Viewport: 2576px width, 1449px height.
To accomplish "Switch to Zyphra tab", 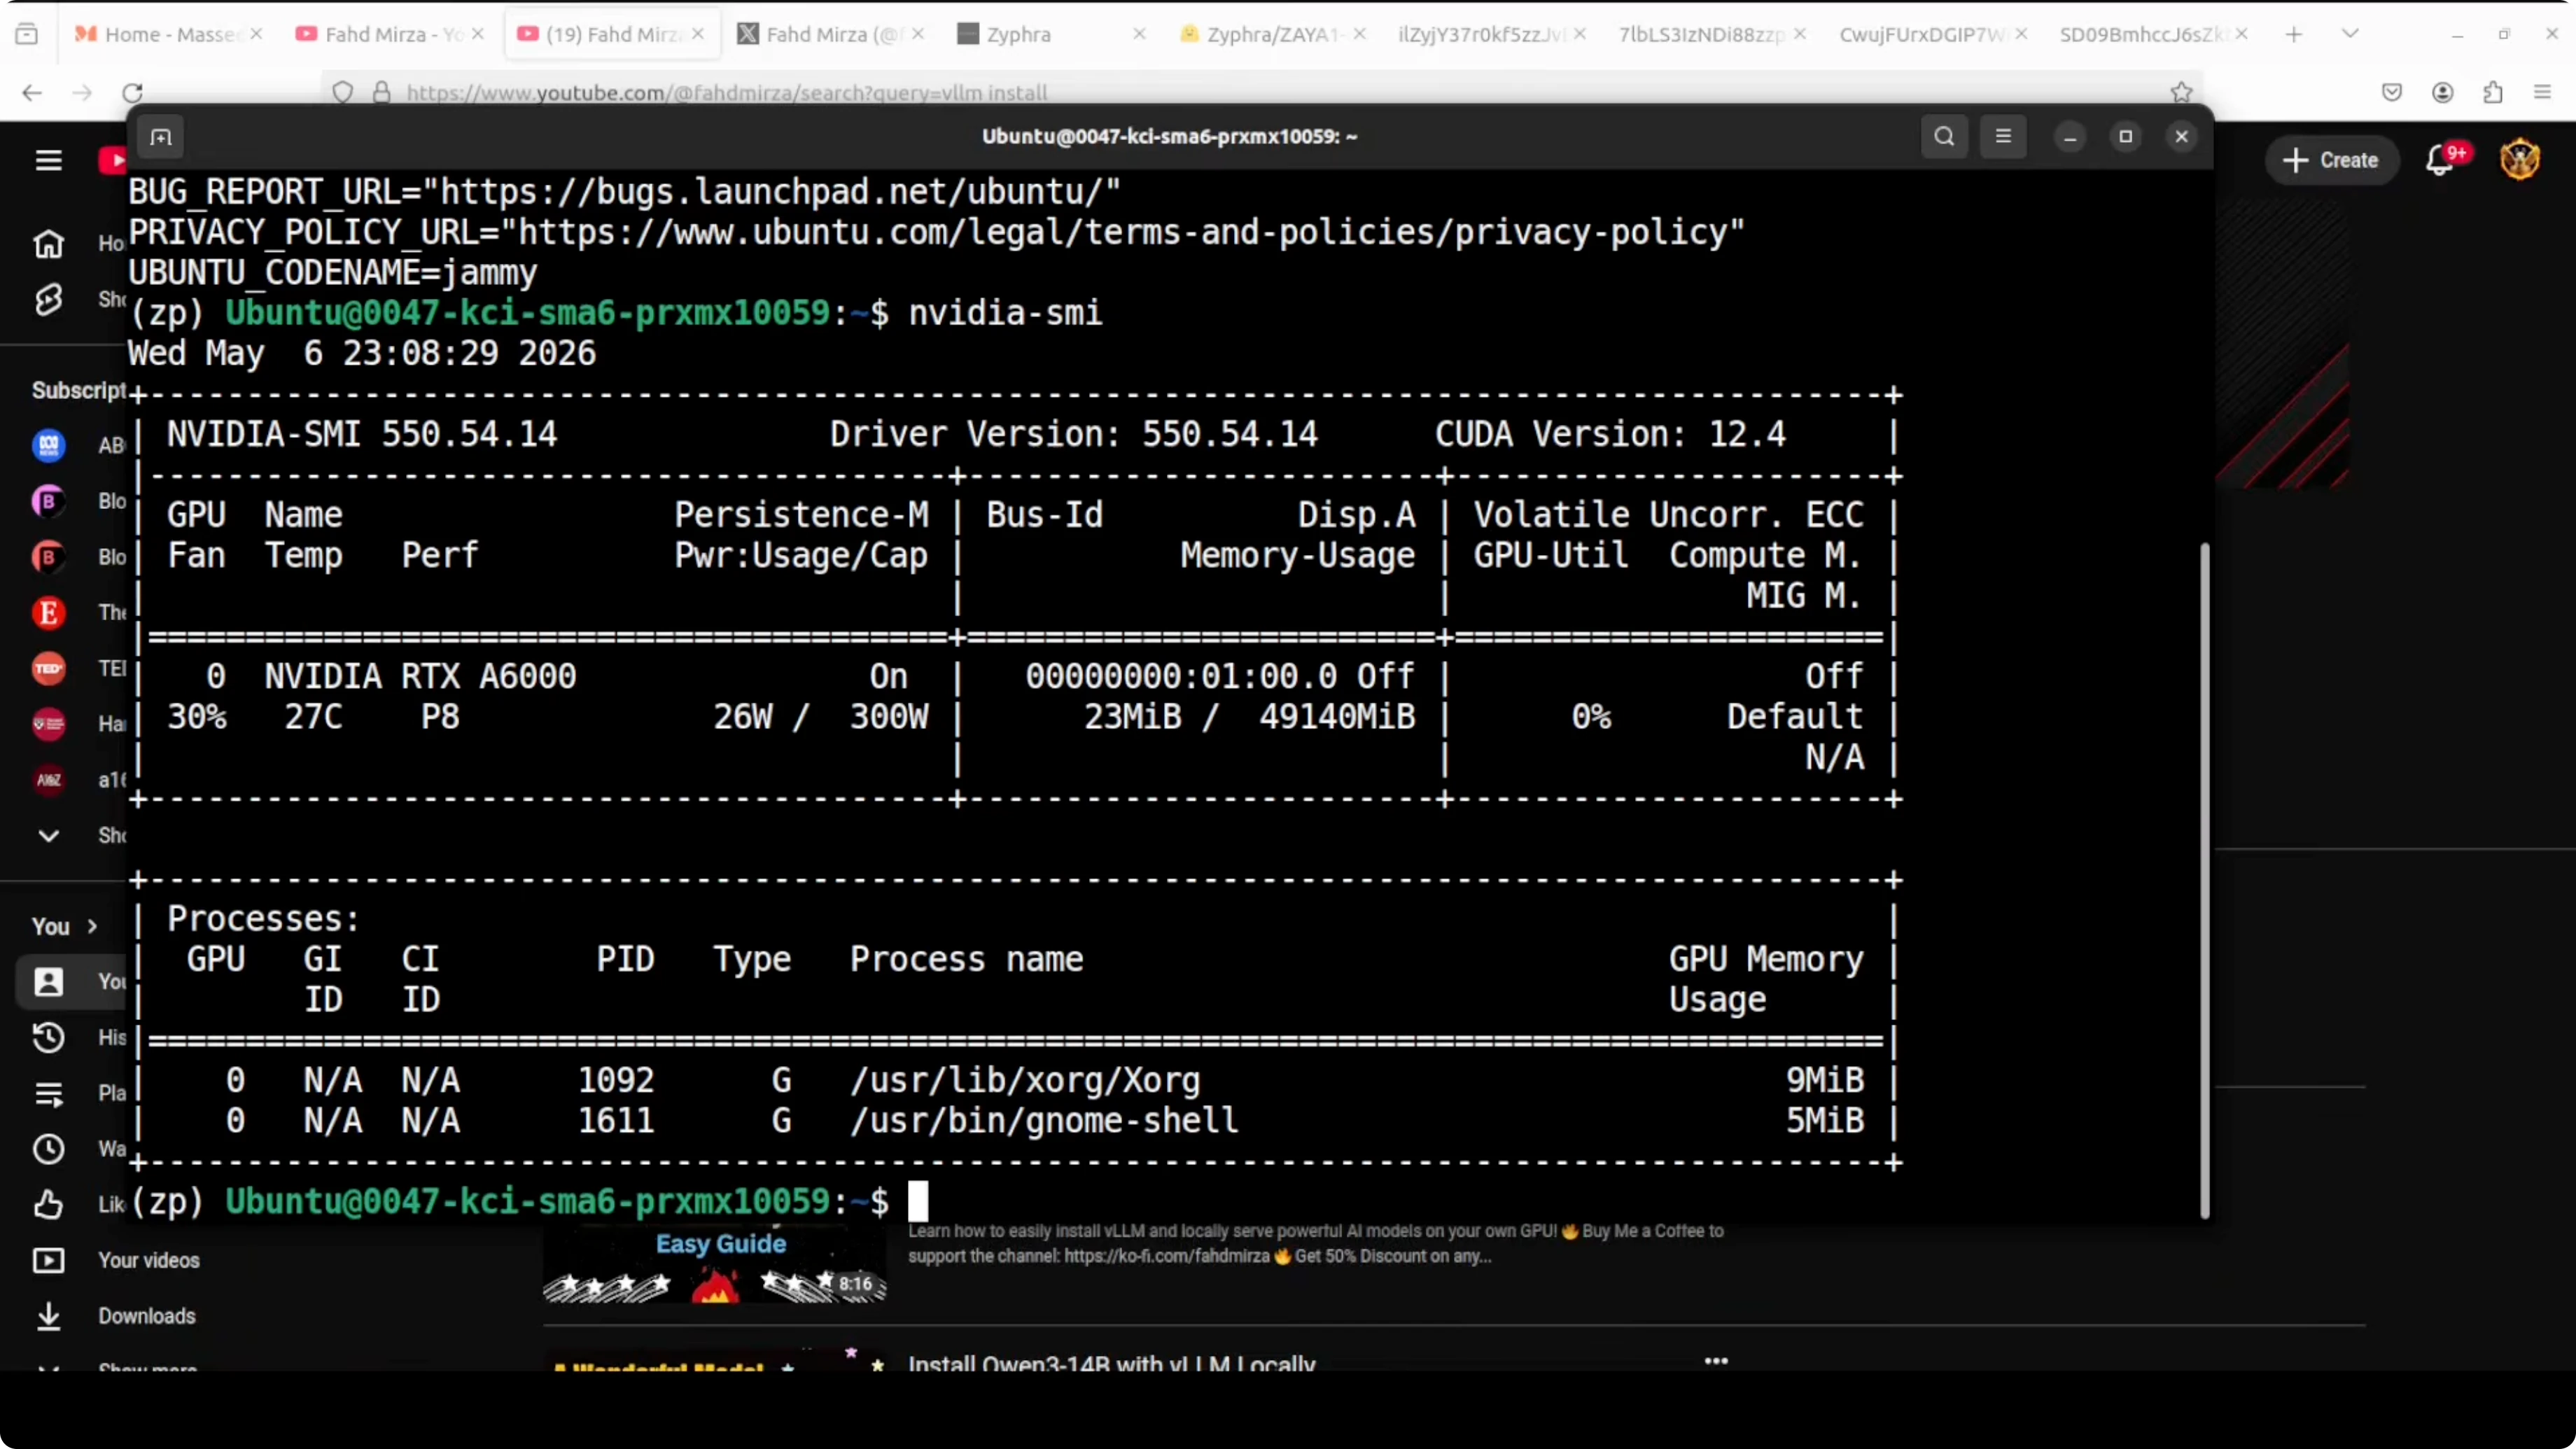I will pos(1050,34).
